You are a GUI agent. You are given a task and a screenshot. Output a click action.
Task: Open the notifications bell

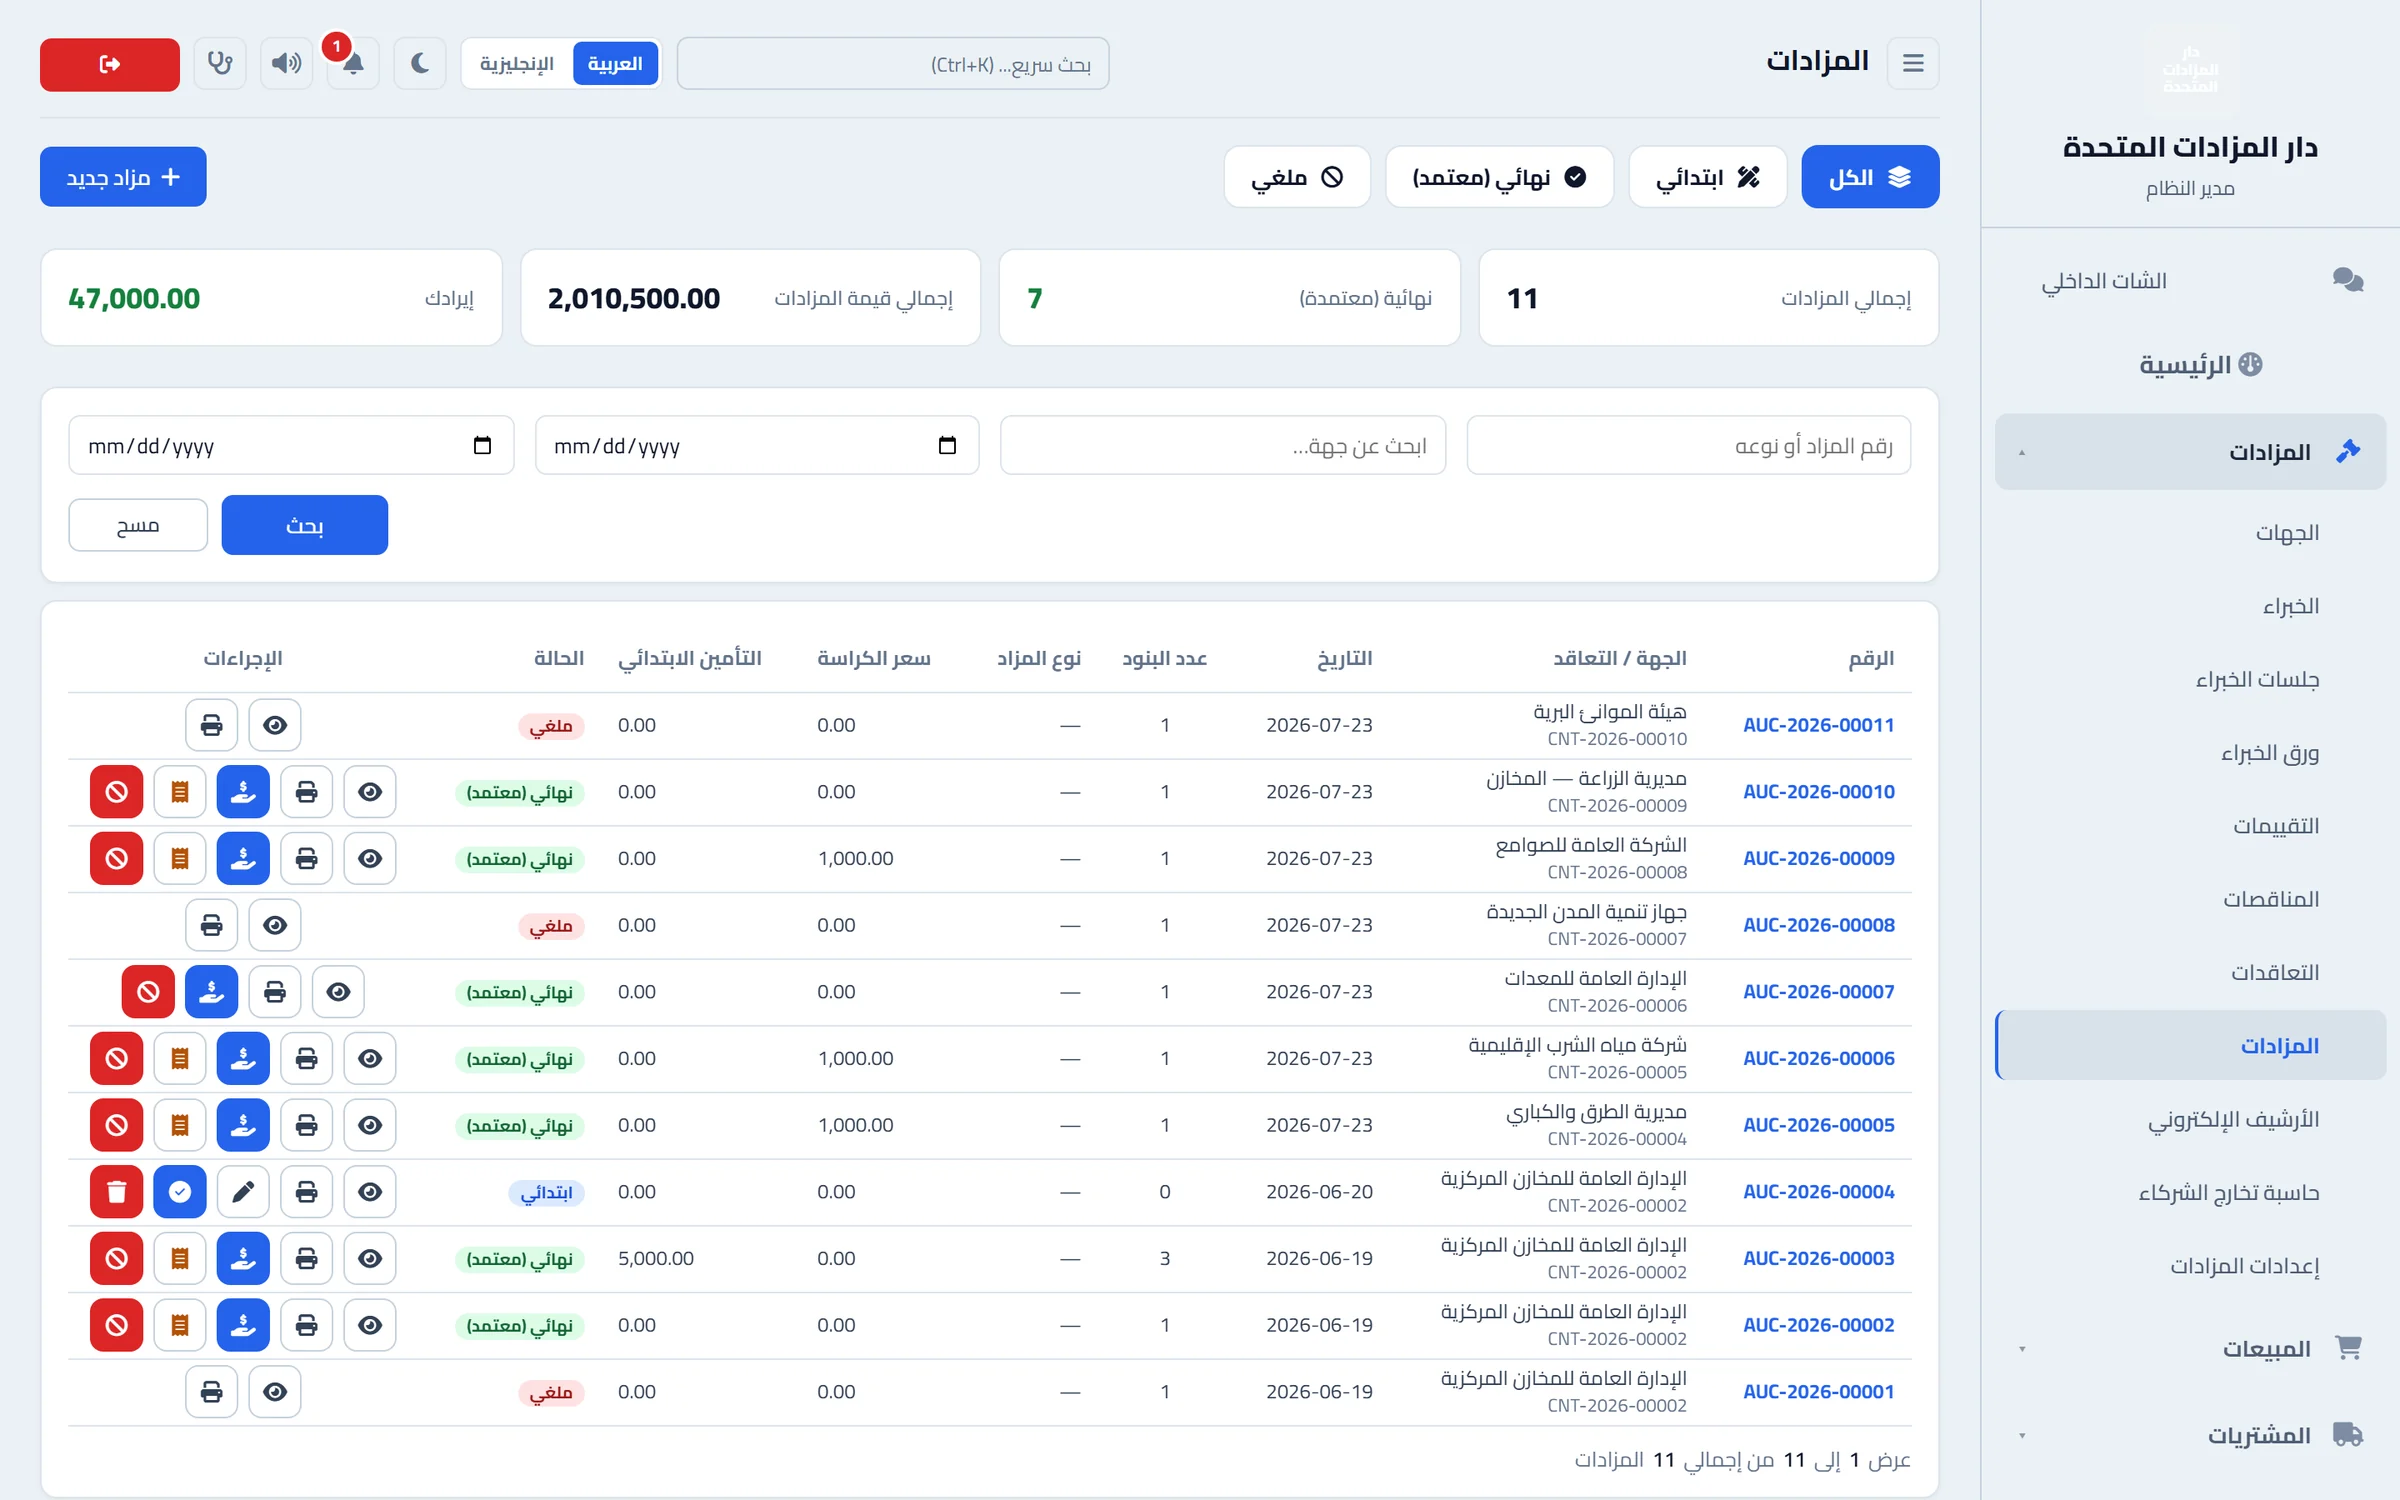coord(353,64)
